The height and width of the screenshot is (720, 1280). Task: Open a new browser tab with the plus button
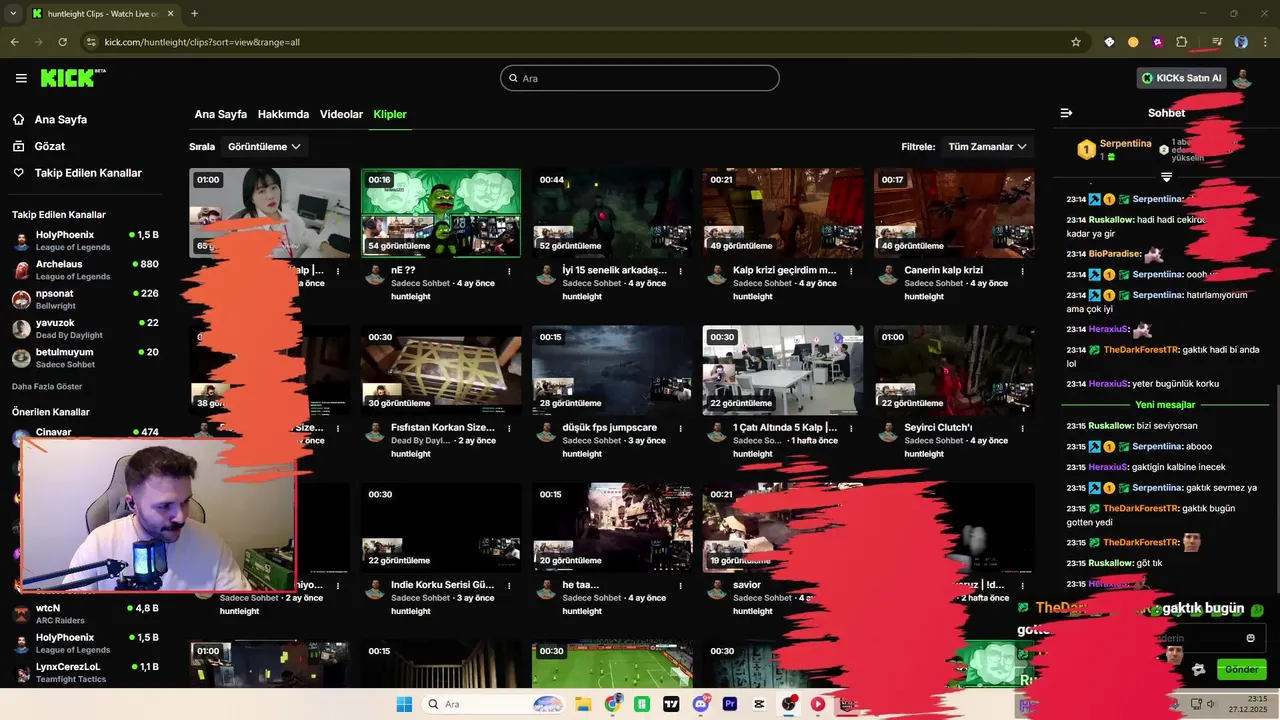(194, 13)
